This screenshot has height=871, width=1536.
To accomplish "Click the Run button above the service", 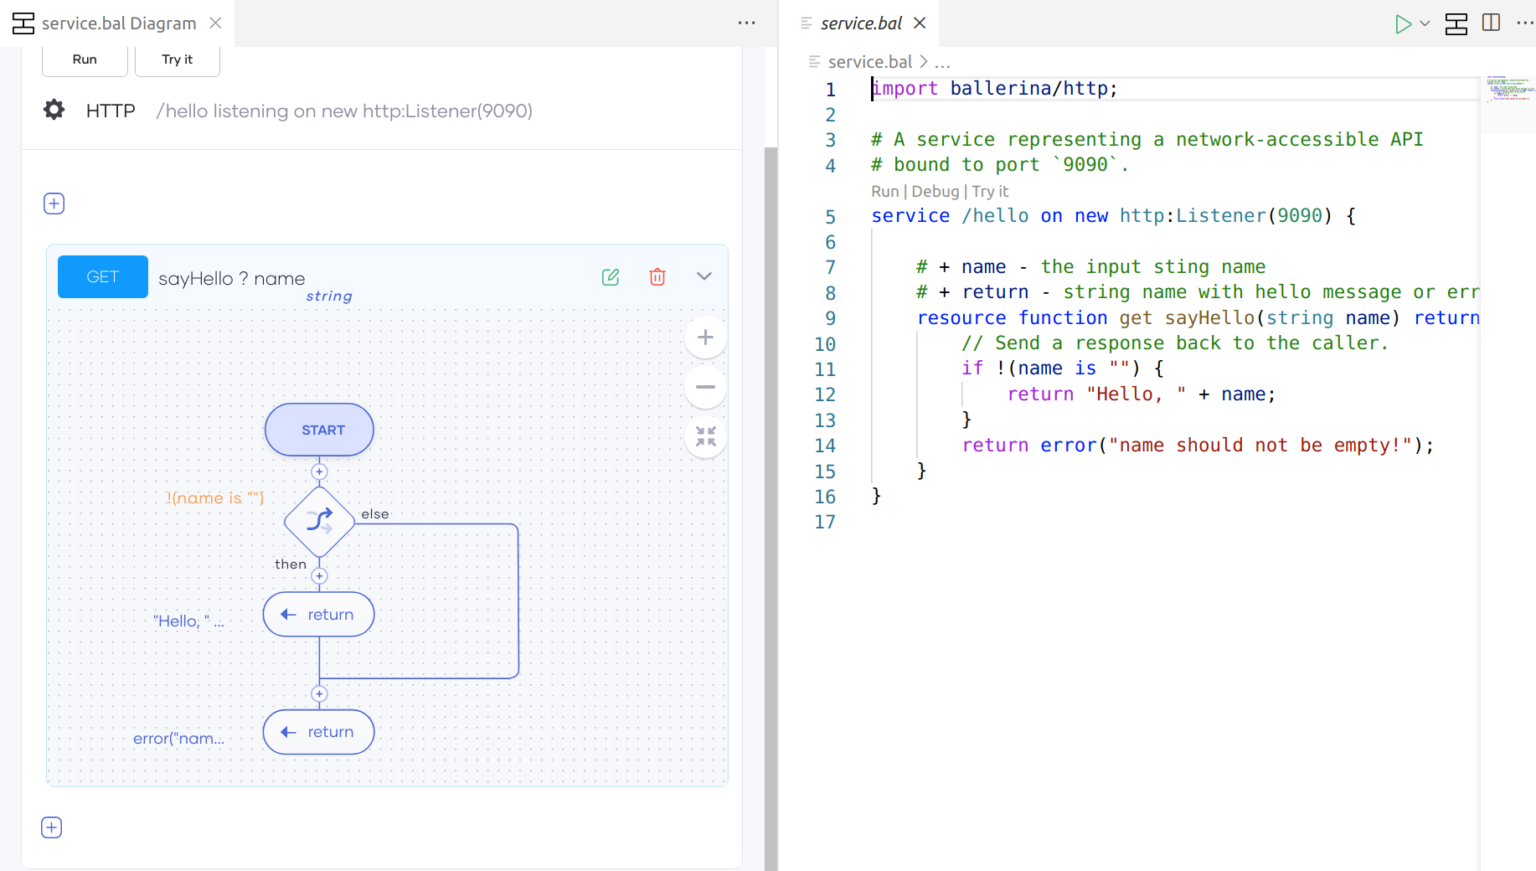I will point(84,59).
